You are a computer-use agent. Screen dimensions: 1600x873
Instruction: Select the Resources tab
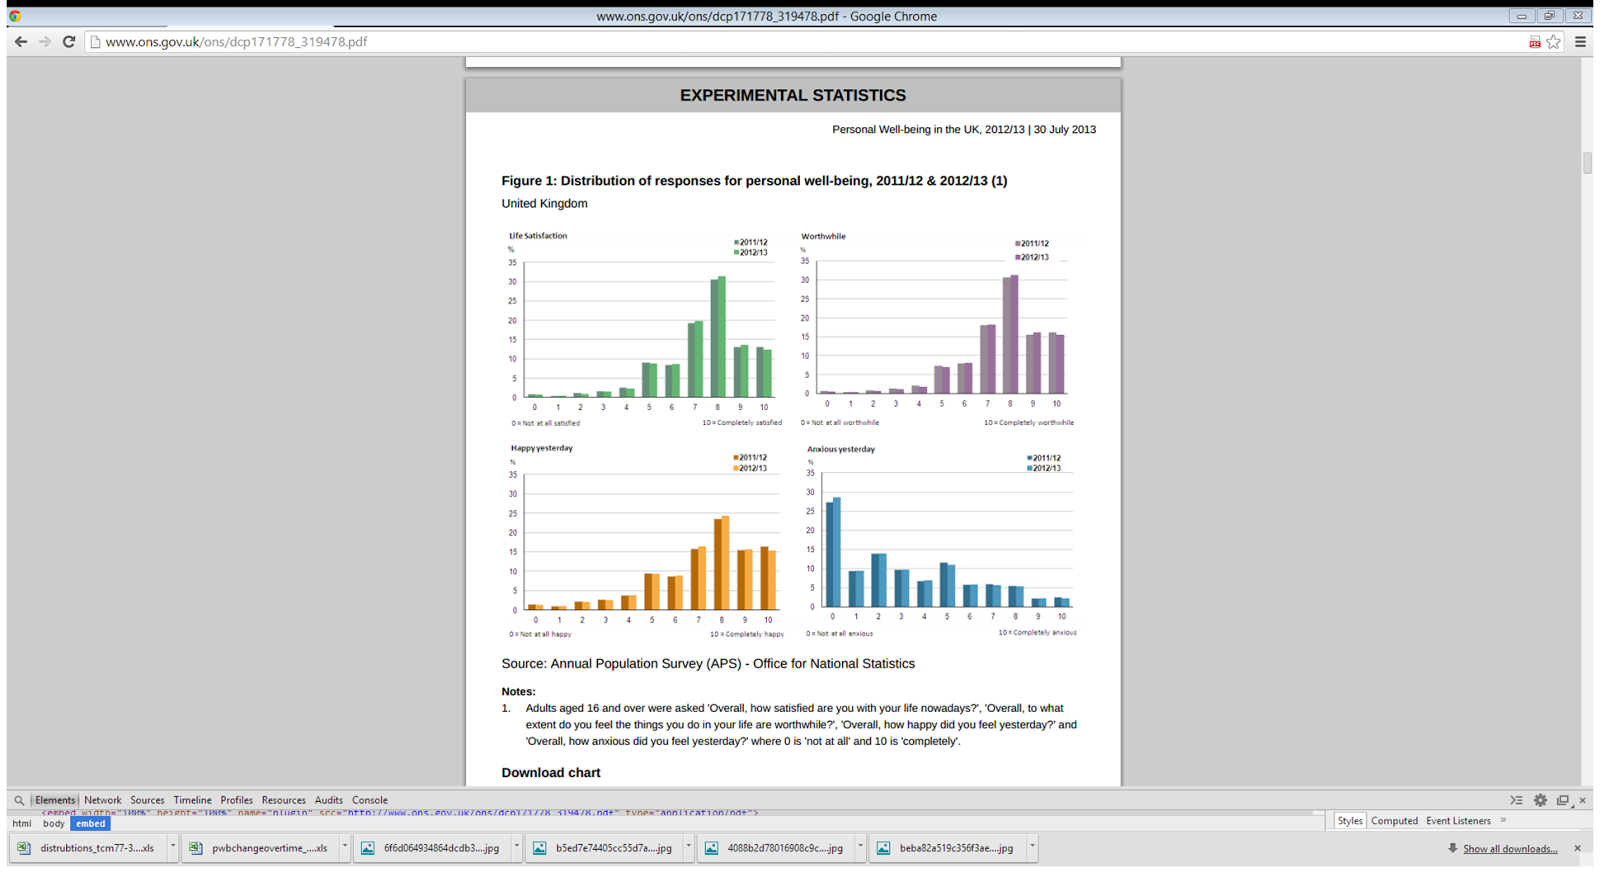coord(283,800)
